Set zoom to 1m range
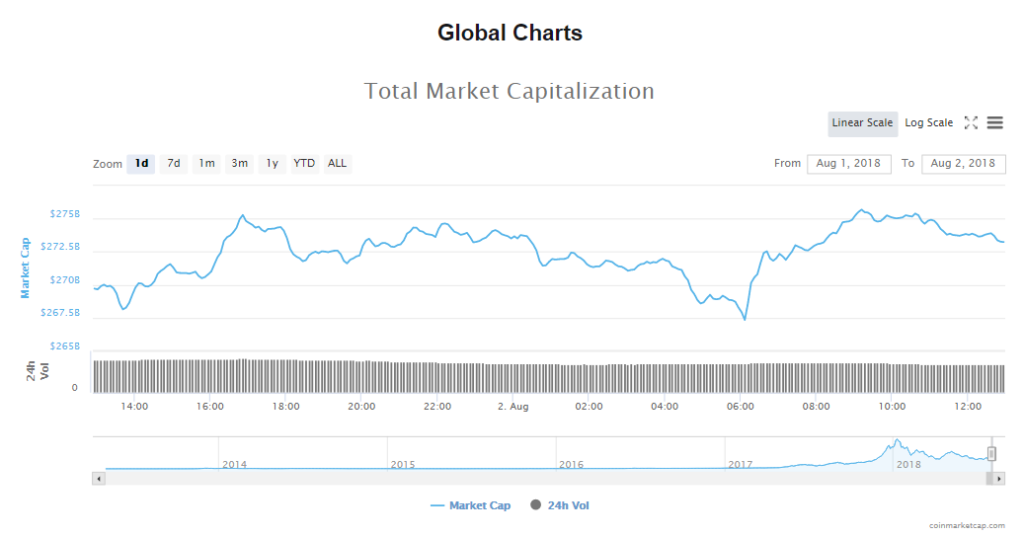This screenshot has height=536, width=1024. click(206, 163)
